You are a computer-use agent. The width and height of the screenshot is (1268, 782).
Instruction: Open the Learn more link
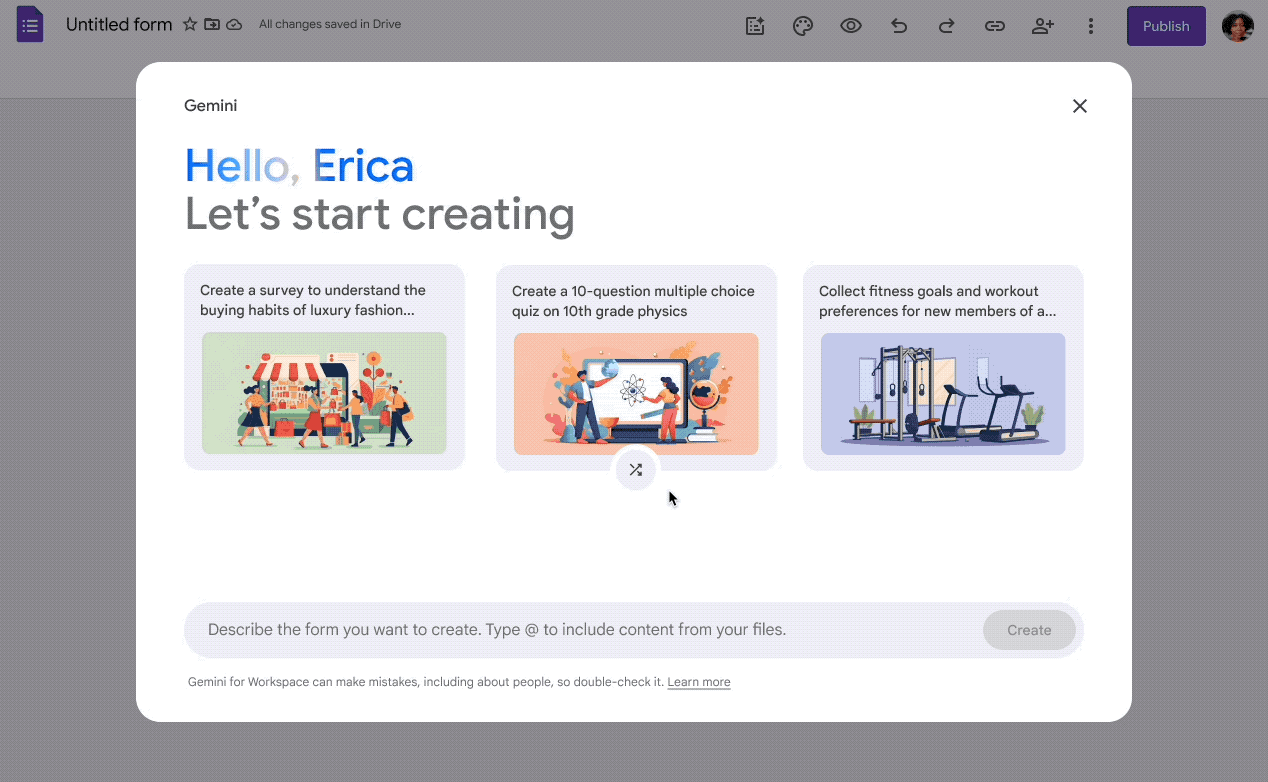(x=698, y=681)
